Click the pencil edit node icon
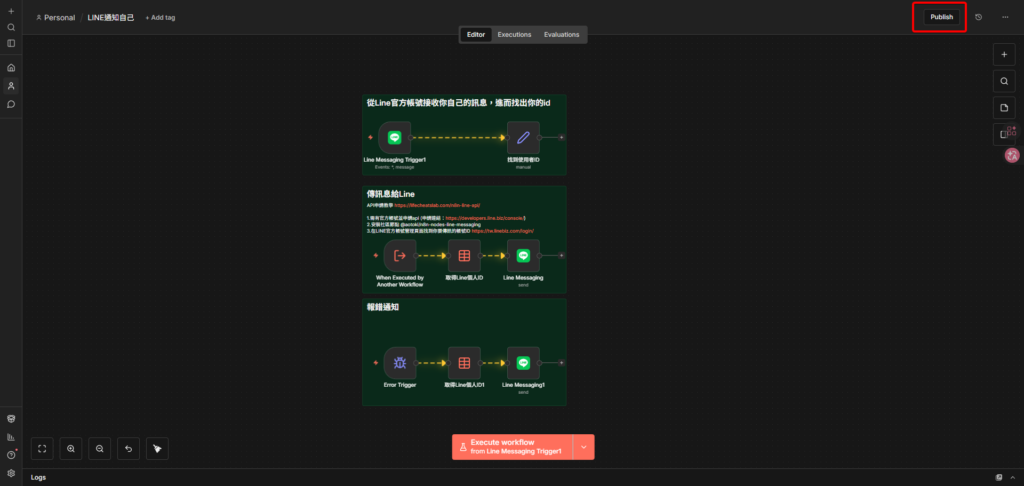 pos(523,138)
